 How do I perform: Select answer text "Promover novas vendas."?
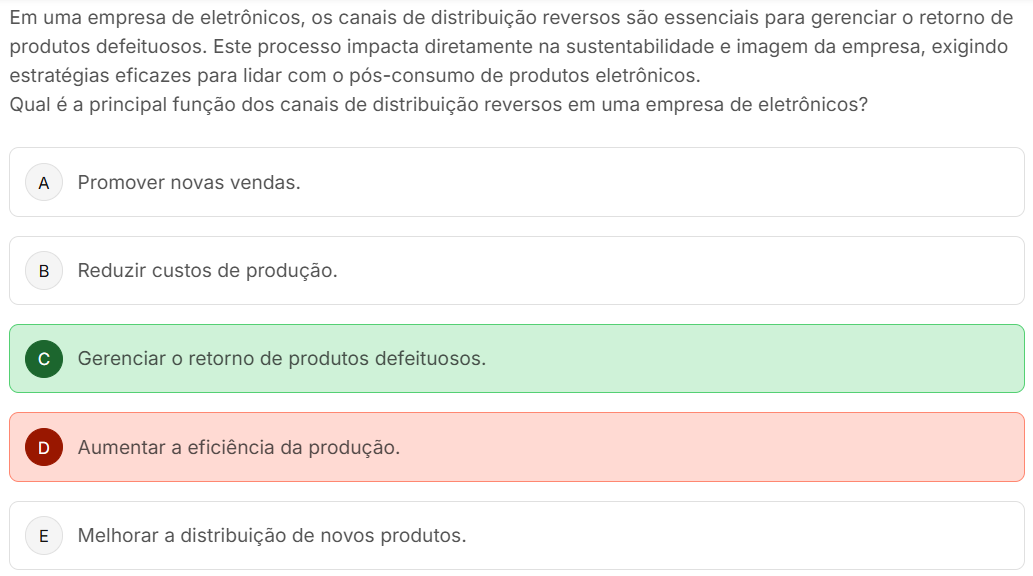(189, 183)
